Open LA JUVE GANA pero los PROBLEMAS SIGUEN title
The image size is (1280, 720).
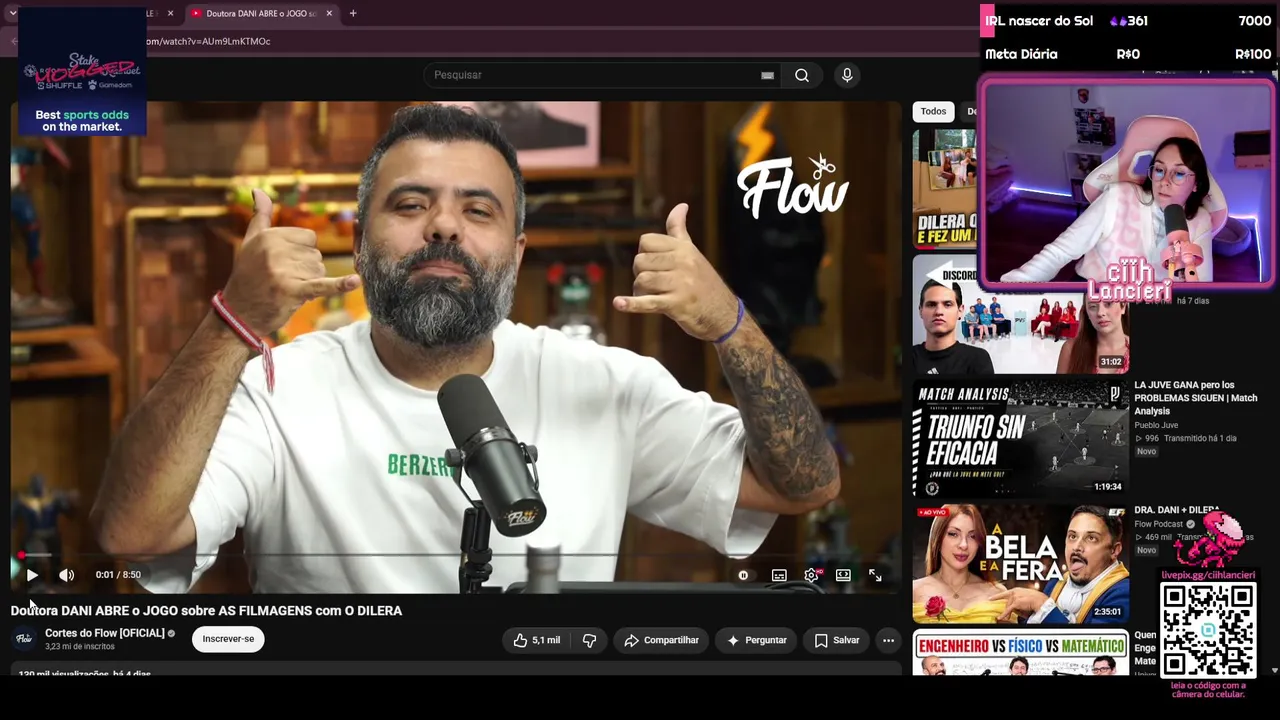[1195, 398]
